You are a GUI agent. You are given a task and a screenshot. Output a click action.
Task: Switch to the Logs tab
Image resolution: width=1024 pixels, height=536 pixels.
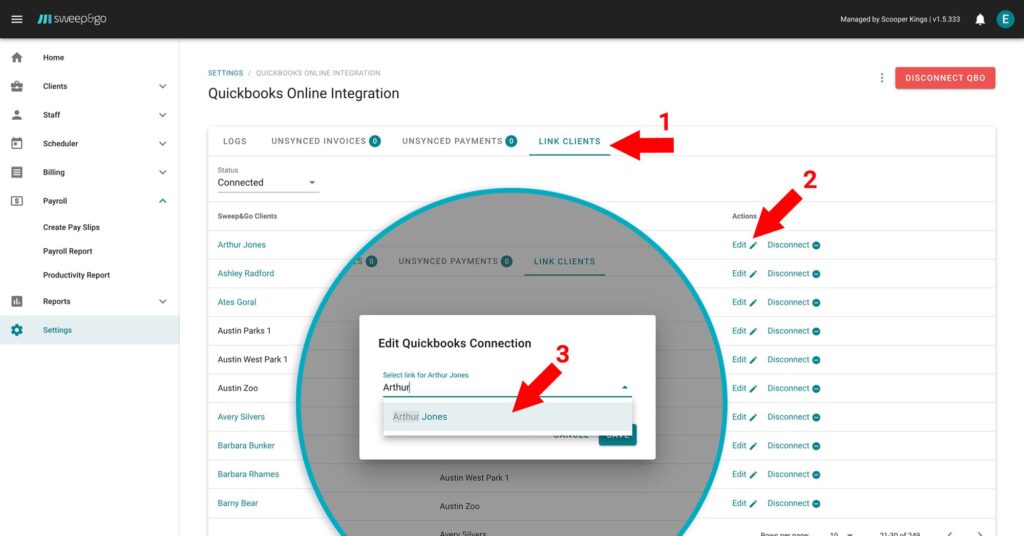coord(234,141)
